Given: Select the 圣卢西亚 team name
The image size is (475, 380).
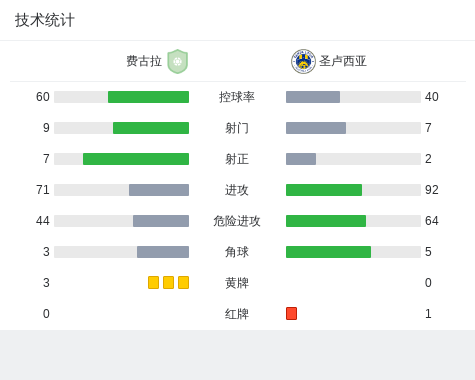Looking at the screenshot, I should [343, 61].
